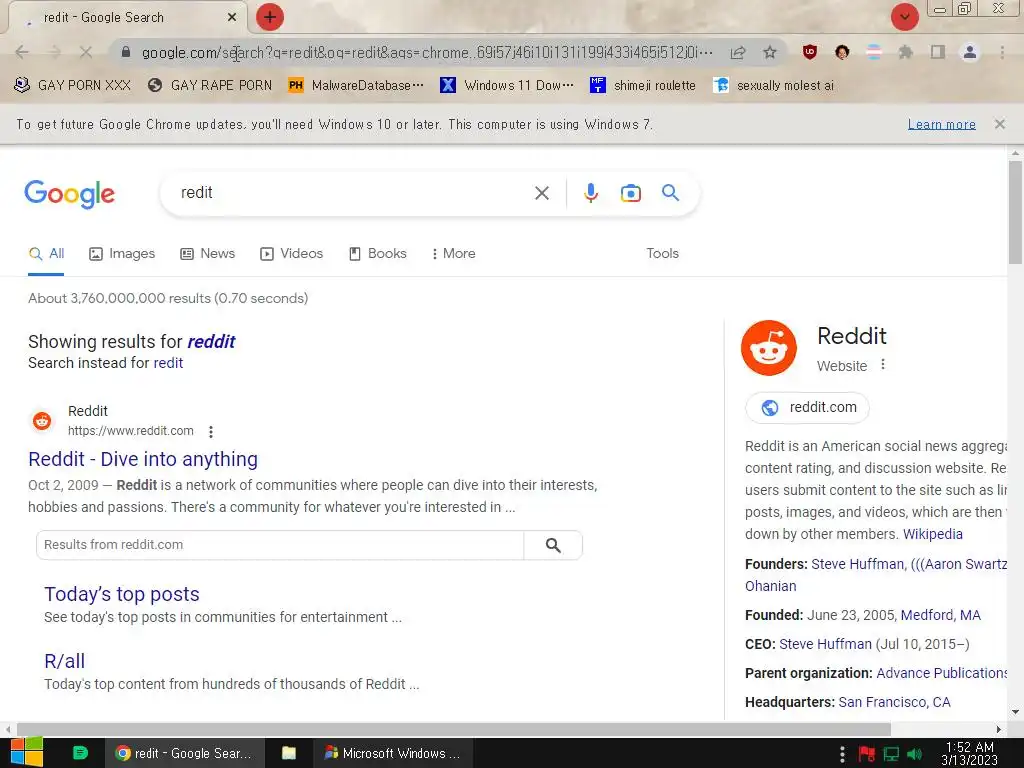
Task: Bookmark this page with the star icon
Action: 770,52
